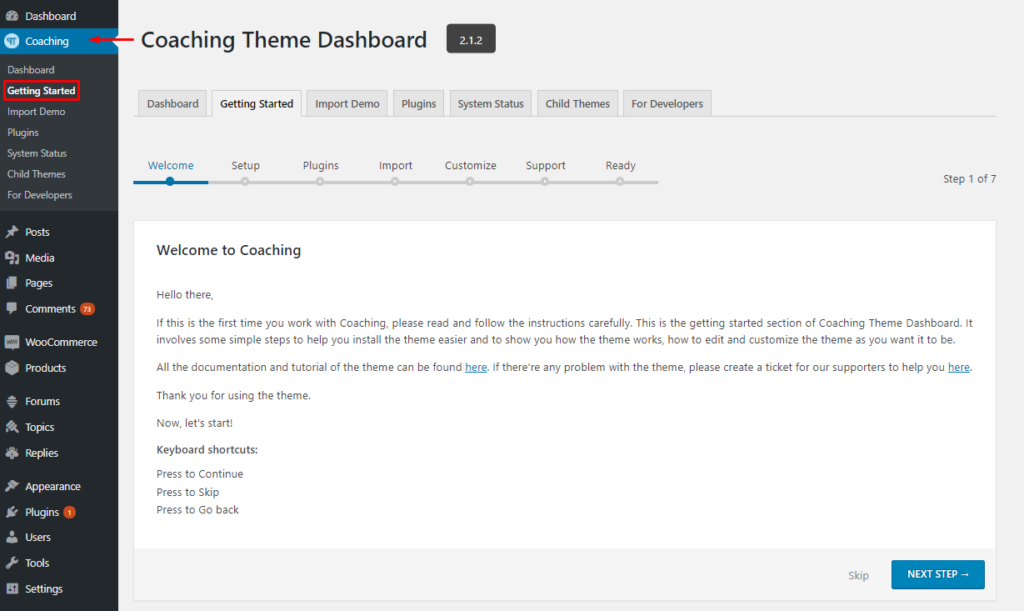
Task: Click the Child Themes tab
Action: coord(577,103)
